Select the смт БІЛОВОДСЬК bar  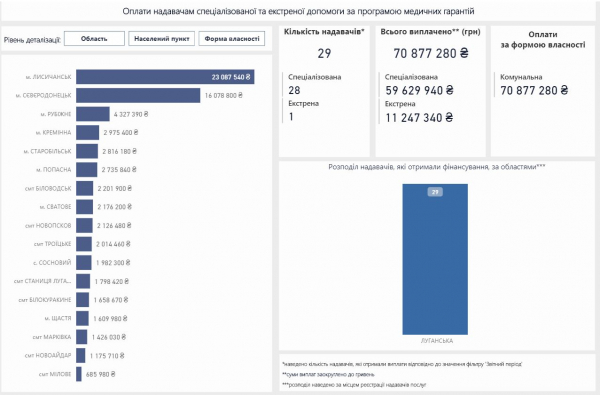click(x=85, y=188)
